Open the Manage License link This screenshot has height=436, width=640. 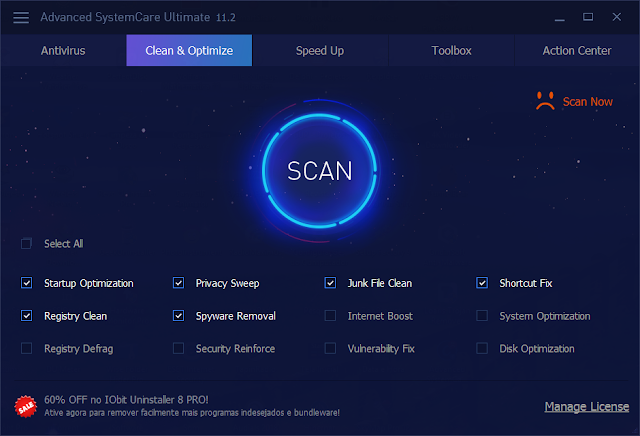pyautogui.click(x=587, y=407)
